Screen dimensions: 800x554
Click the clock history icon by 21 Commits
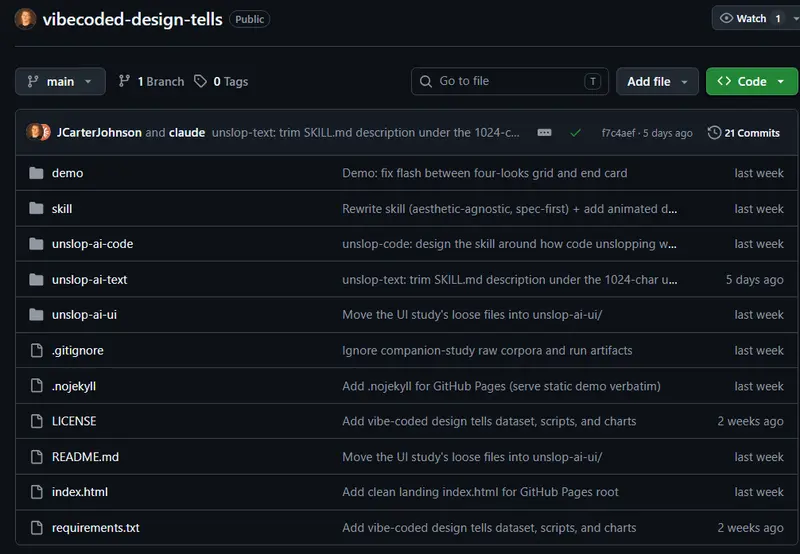(x=714, y=133)
